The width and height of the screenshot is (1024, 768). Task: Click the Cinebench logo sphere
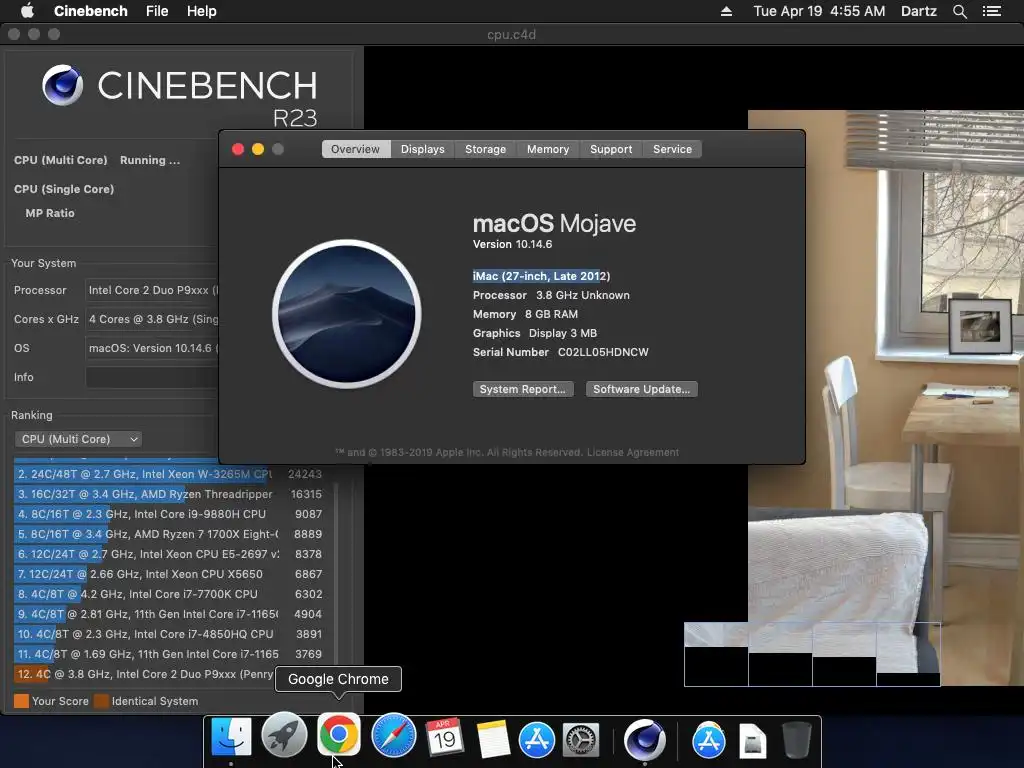coord(63,85)
